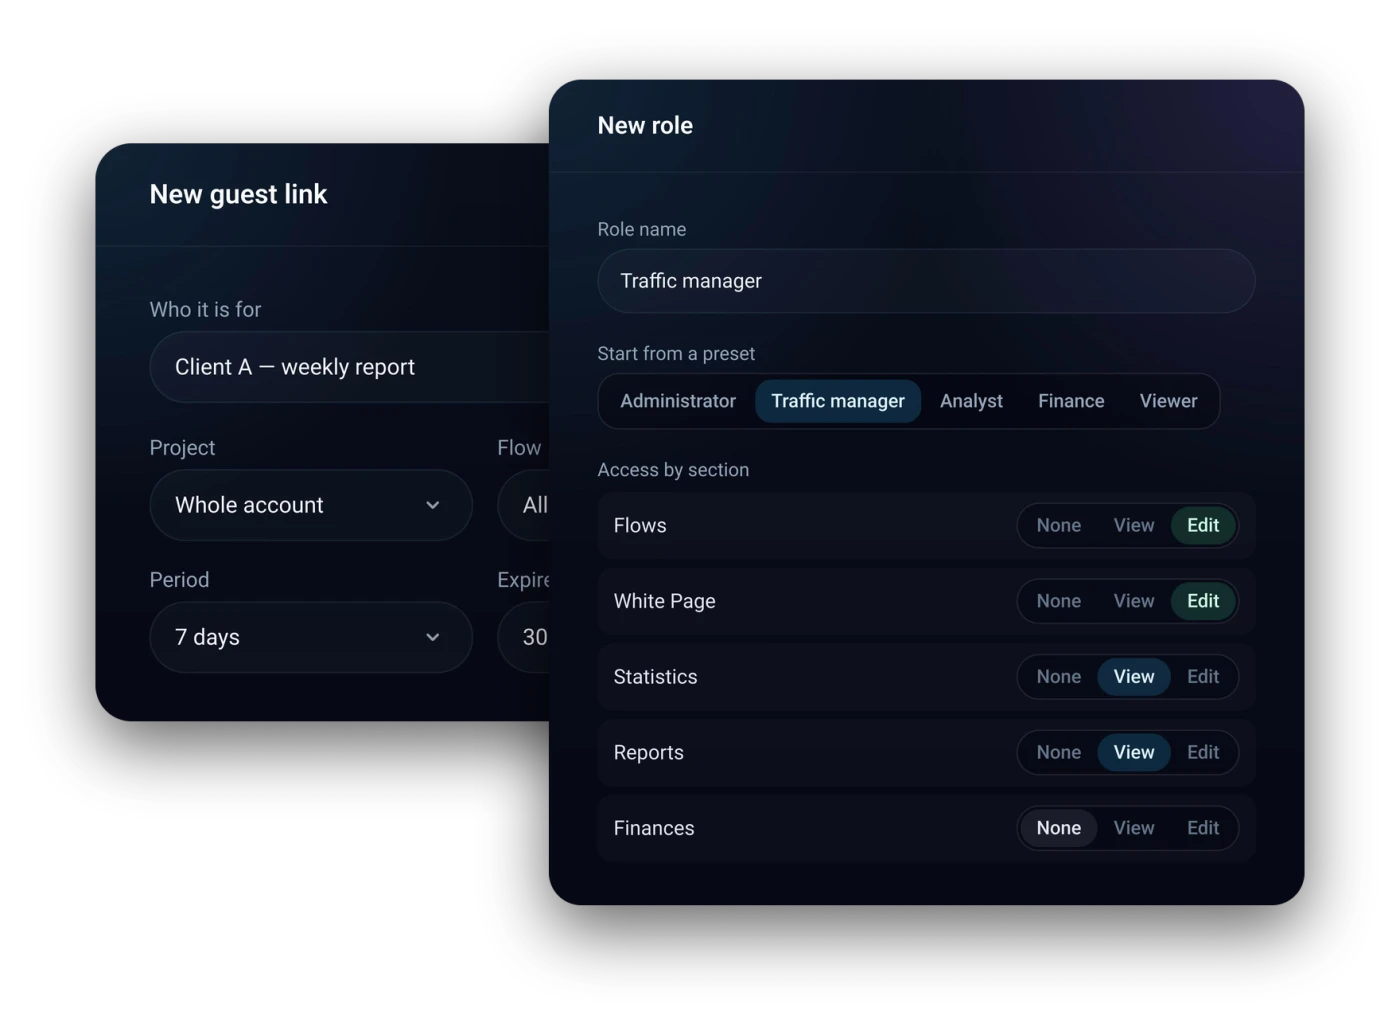Click the Flows row label
Screen dimensions: 1400x1035
coord(640,525)
